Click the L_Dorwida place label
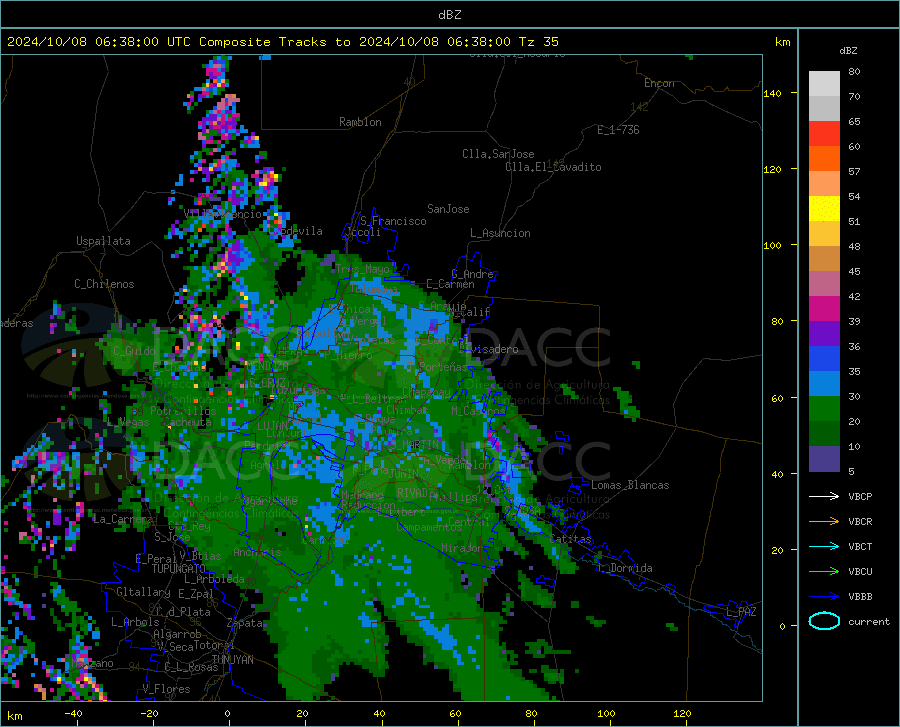 coord(625,568)
